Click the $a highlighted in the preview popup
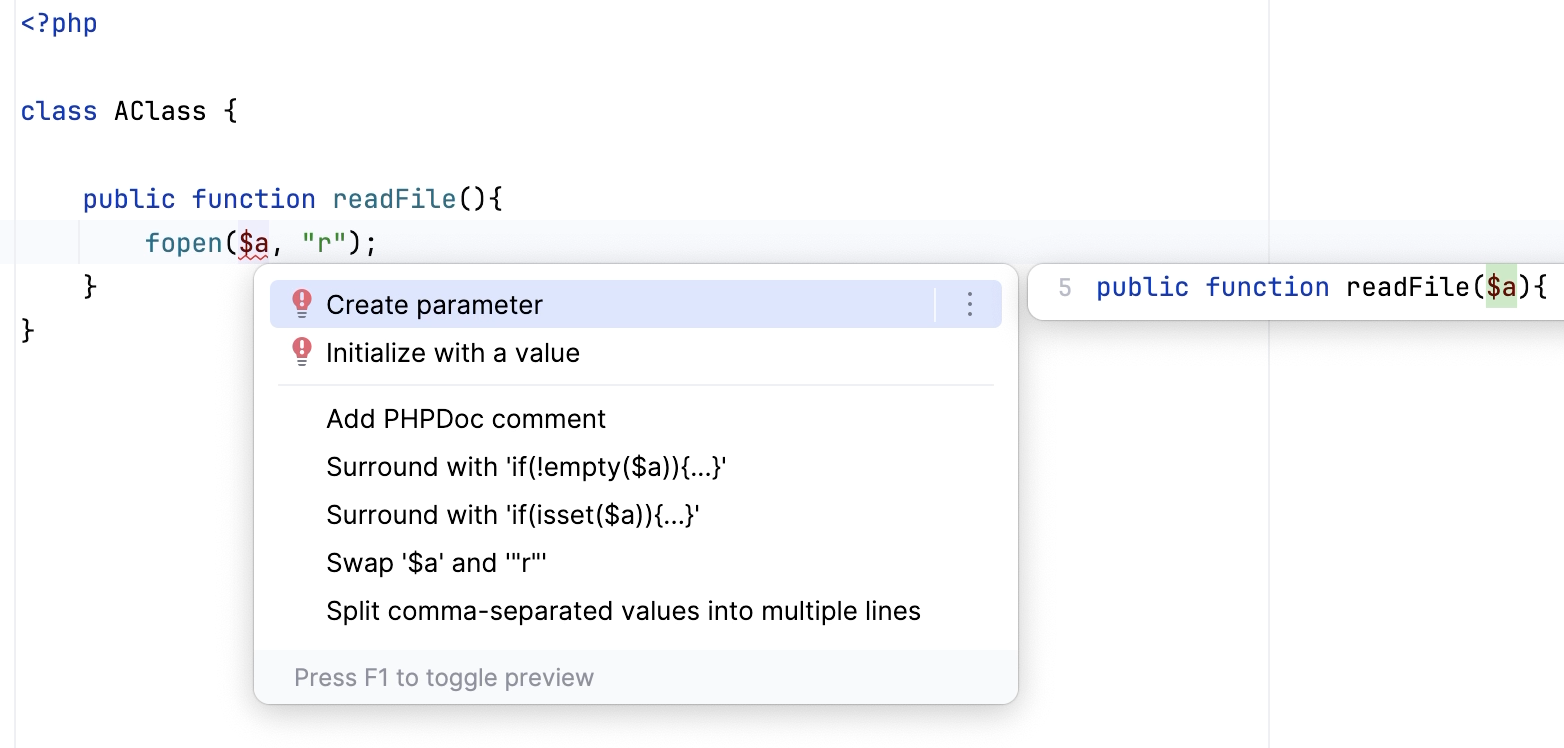1564x748 pixels. [x=1501, y=288]
